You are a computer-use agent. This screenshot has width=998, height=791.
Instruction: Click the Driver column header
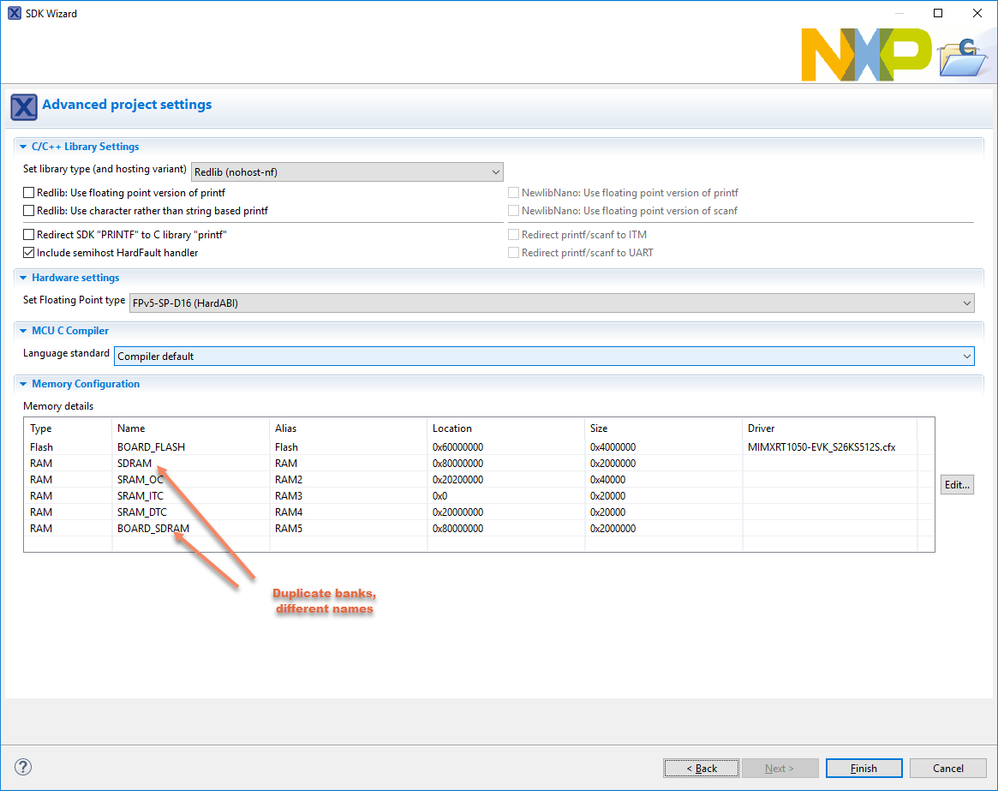pyautogui.click(x=830, y=428)
